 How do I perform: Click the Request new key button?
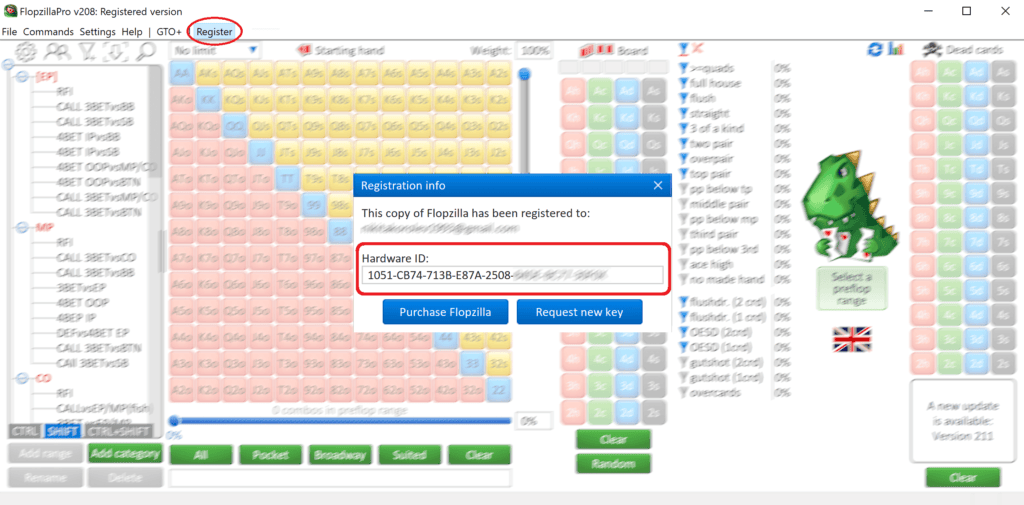click(579, 312)
